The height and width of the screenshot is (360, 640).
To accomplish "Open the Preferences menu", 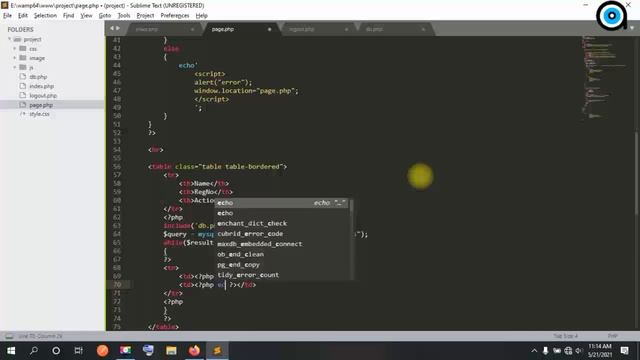I will point(175,16).
